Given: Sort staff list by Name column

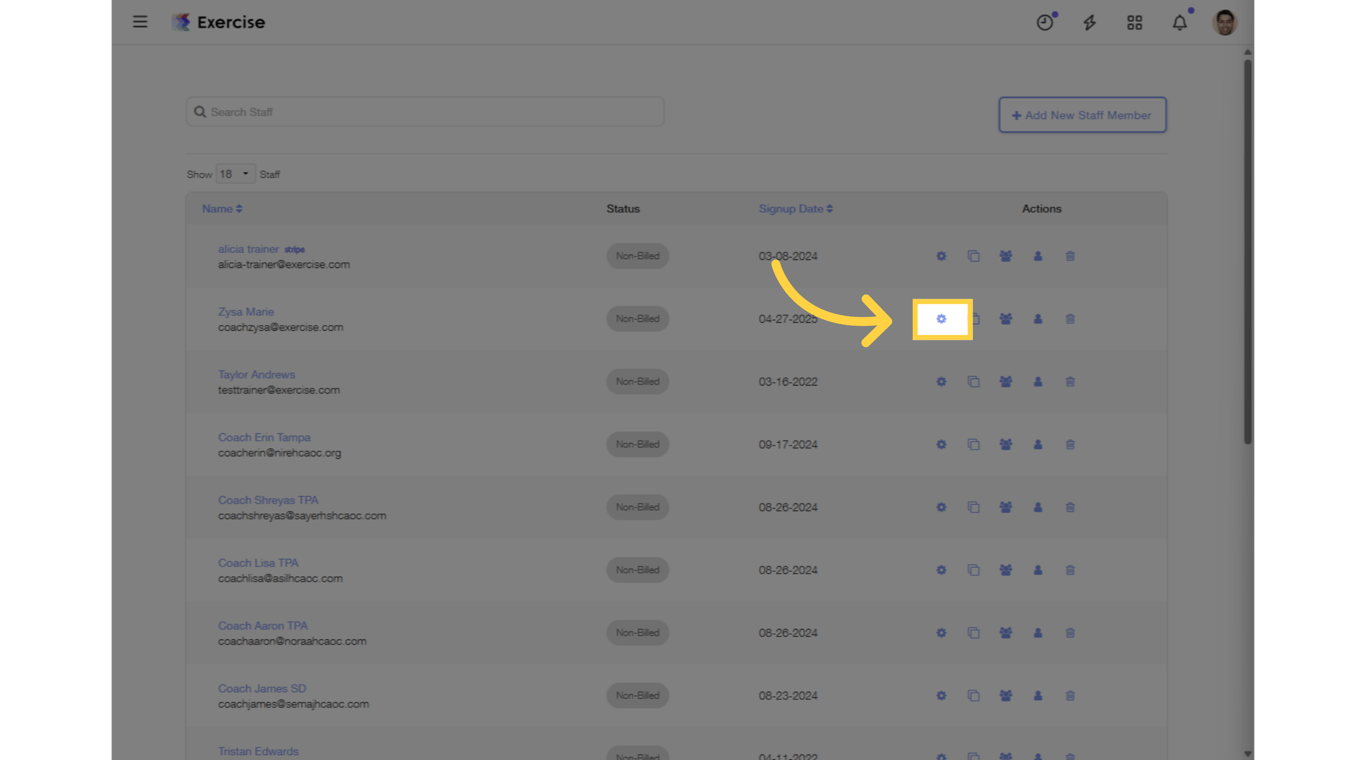Looking at the screenshot, I should tap(221, 208).
